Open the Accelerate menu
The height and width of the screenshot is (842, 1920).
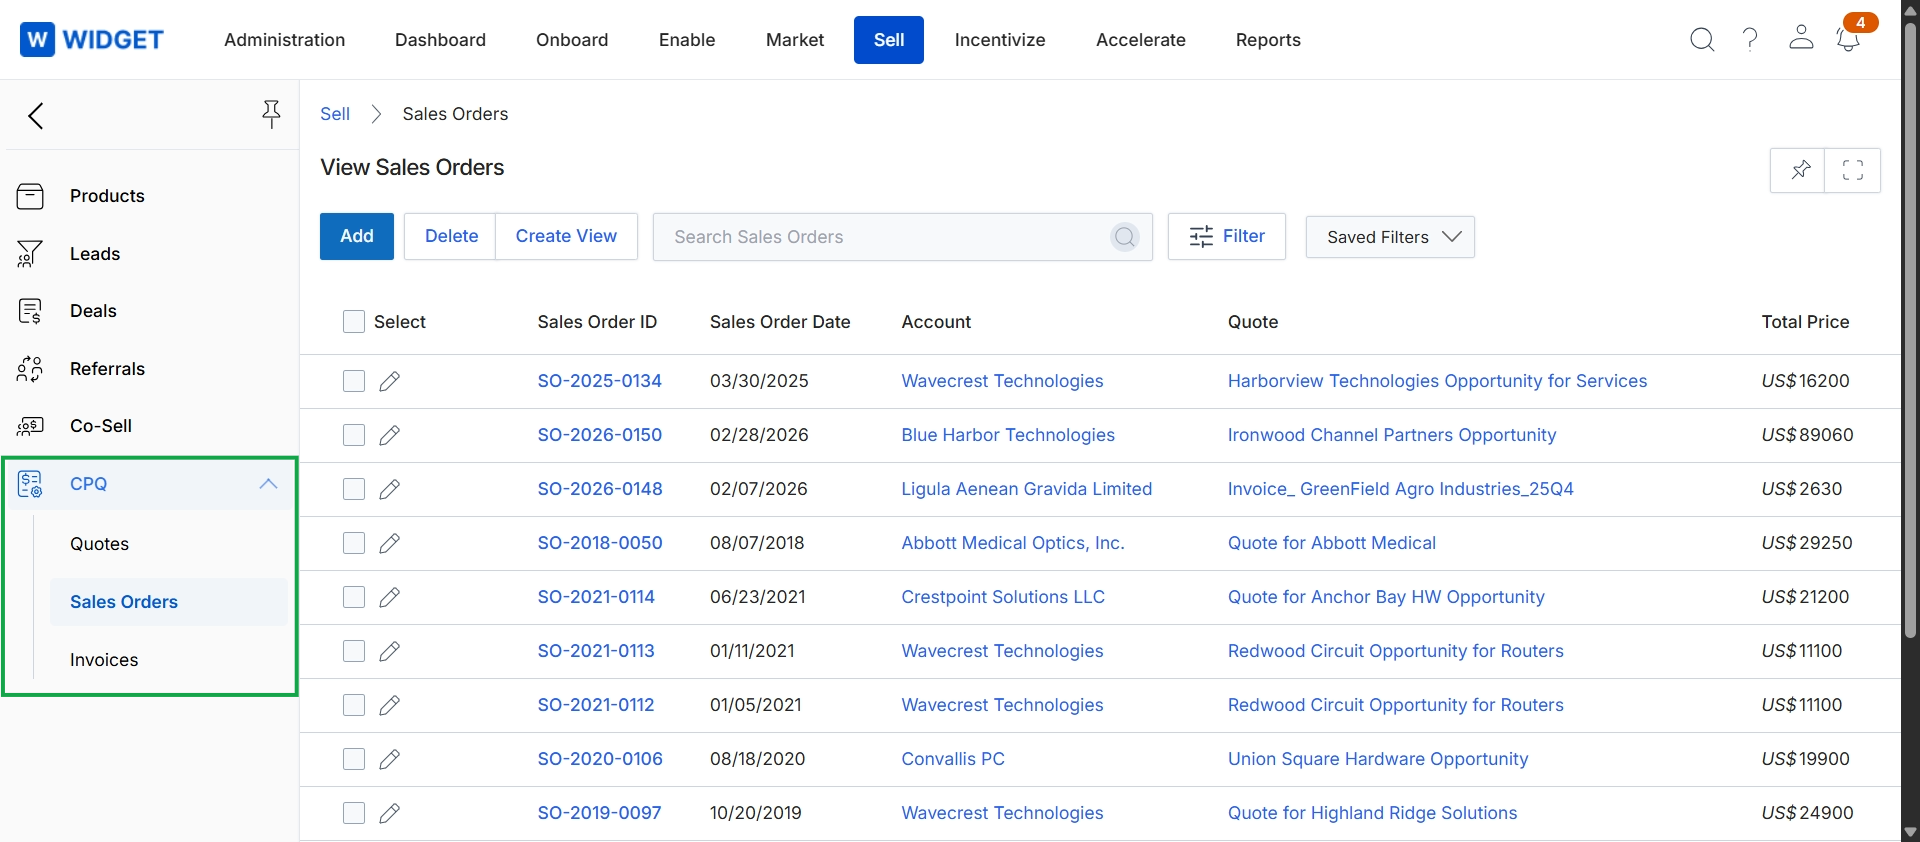(1141, 40)
